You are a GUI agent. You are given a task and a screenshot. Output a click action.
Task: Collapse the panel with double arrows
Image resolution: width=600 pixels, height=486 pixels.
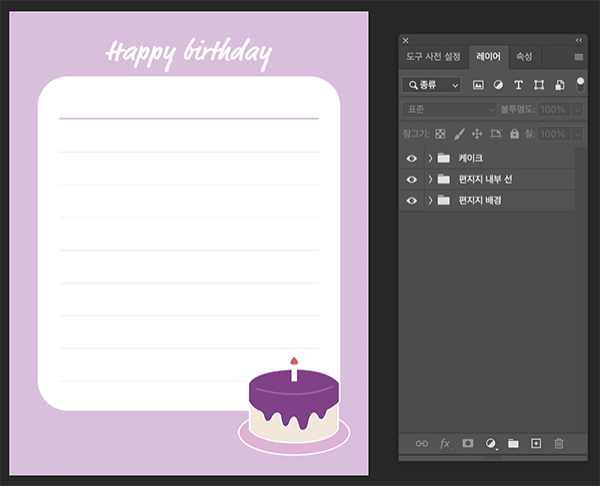579,40
